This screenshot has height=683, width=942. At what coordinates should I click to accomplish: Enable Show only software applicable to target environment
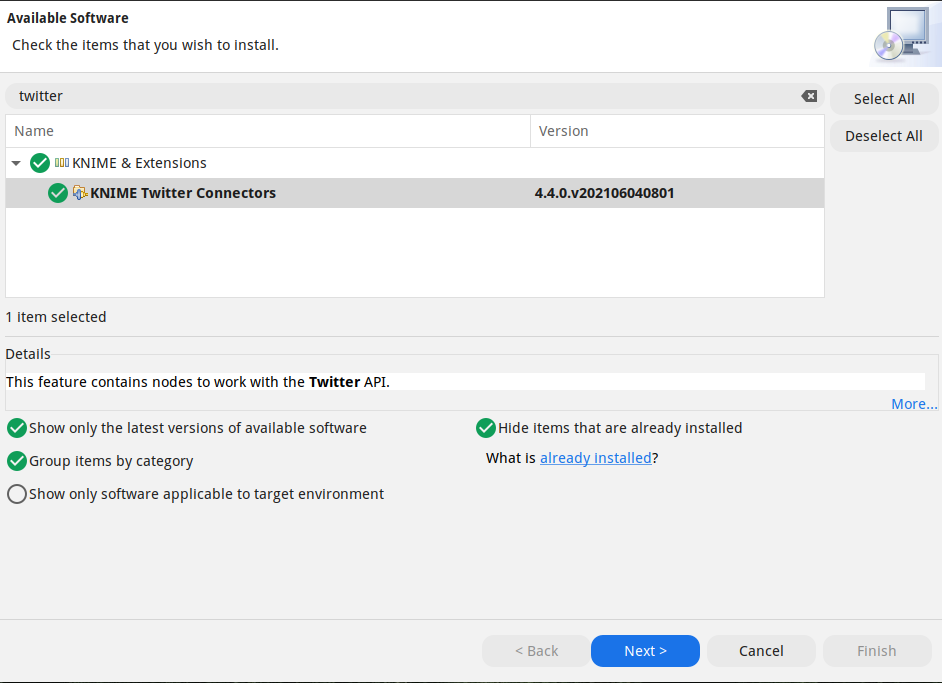point(16,493)
